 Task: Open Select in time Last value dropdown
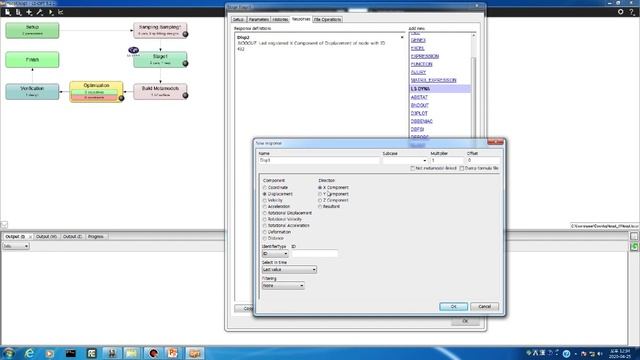(x=289, y=270)
